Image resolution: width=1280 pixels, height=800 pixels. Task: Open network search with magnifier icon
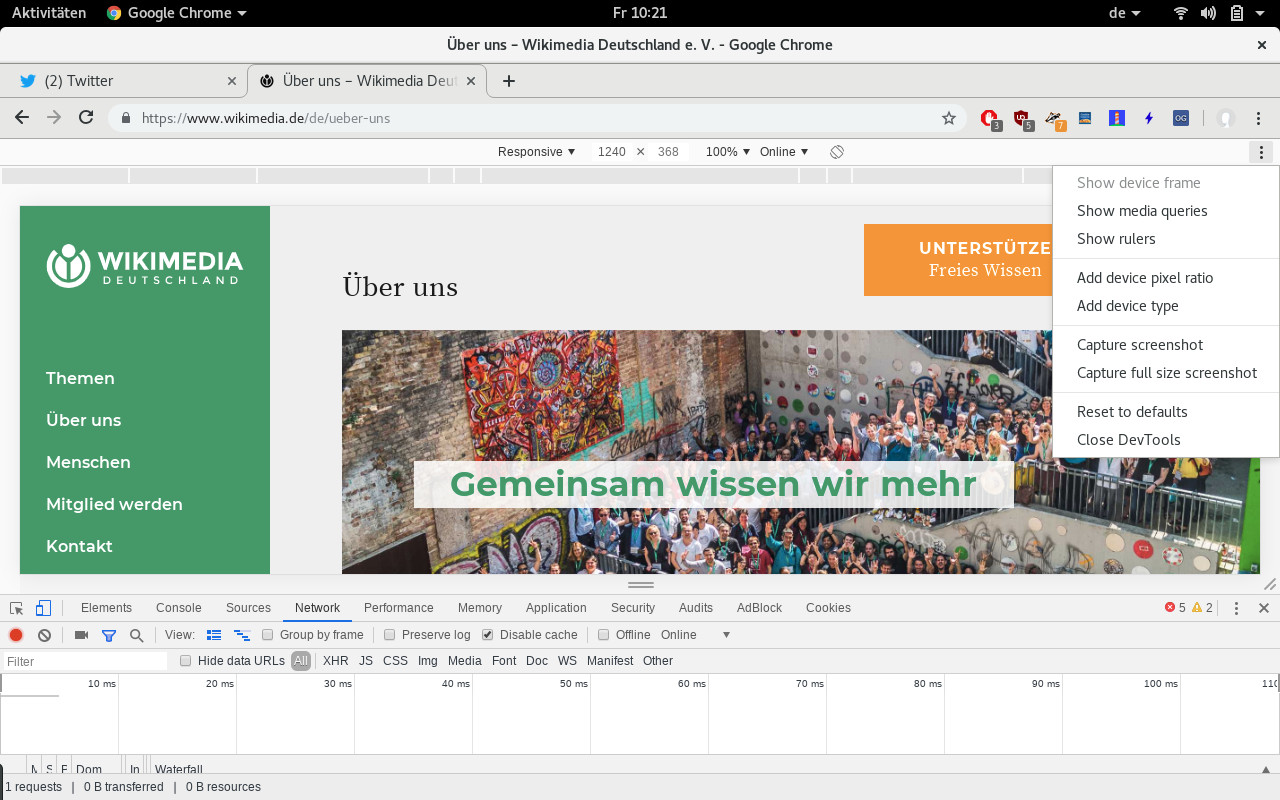137,635
